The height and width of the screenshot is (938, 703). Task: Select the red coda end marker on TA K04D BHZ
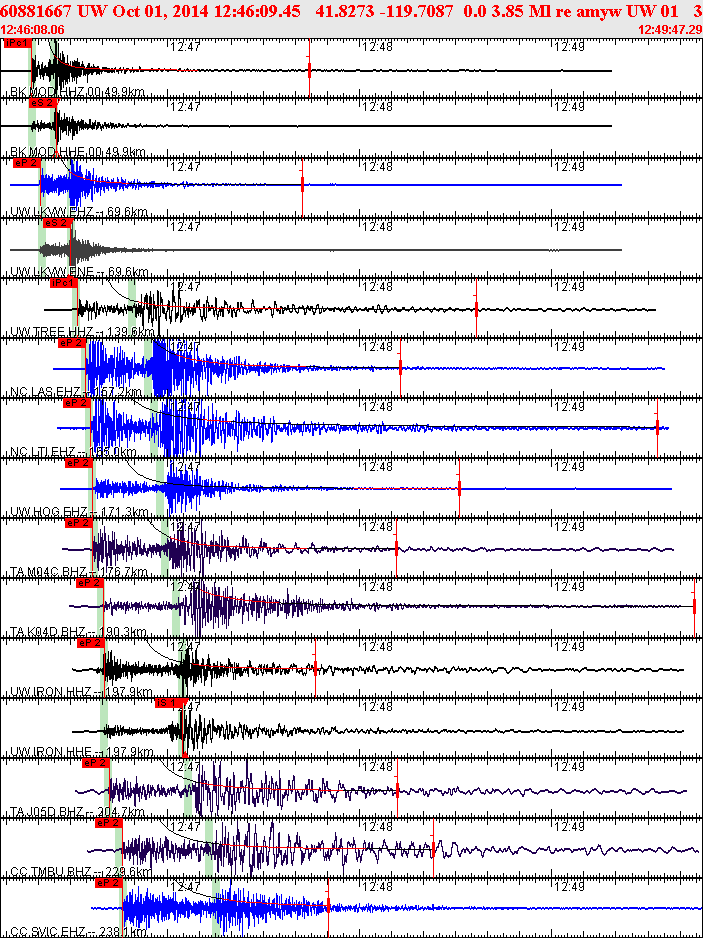(x=694, y=607)
